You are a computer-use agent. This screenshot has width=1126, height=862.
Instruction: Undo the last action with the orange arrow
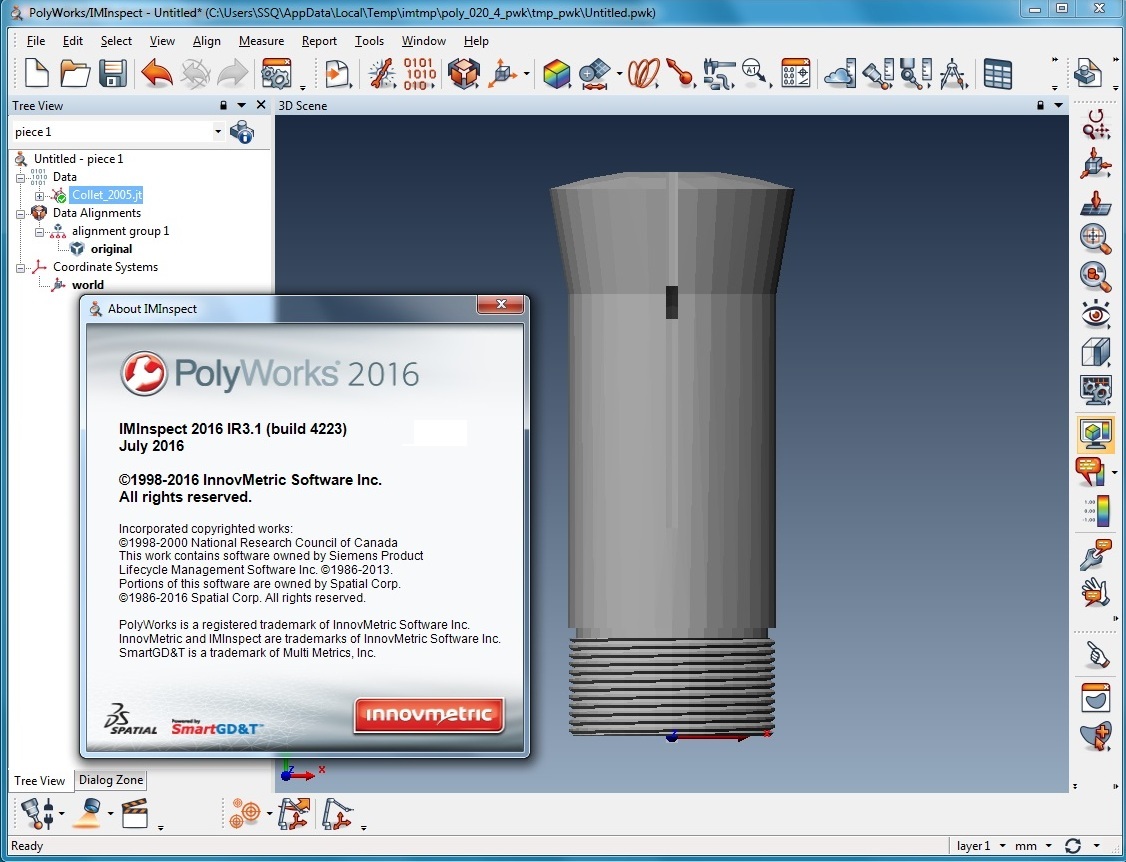pos(157,73)
